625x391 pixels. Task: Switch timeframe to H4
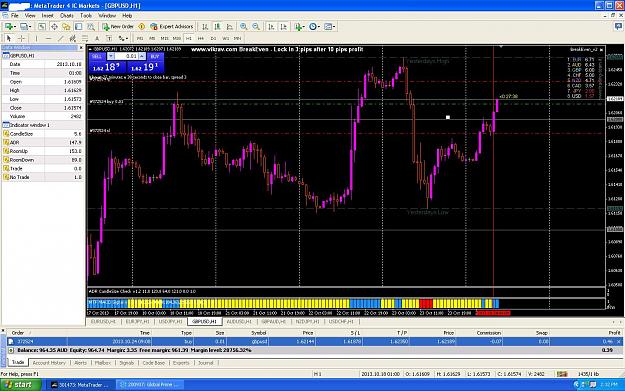(201, 38)
